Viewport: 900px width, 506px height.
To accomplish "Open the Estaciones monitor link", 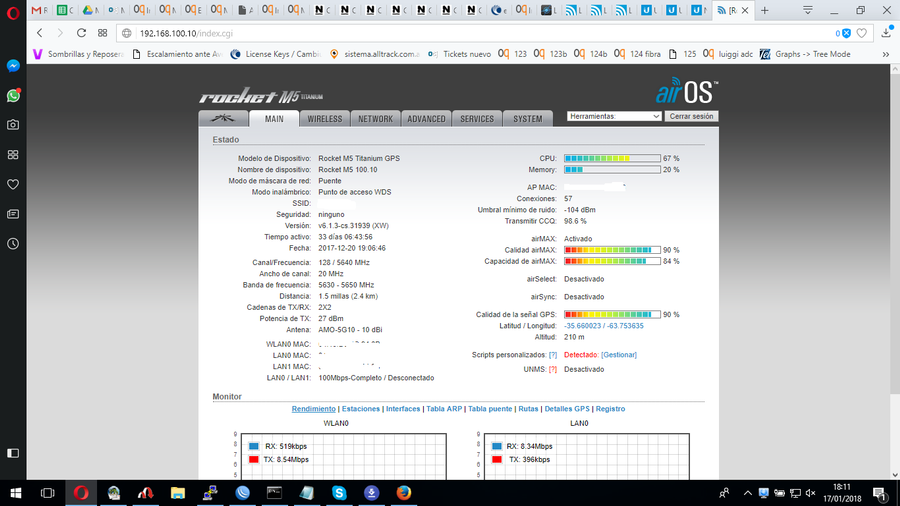I will tap(360, 409).
